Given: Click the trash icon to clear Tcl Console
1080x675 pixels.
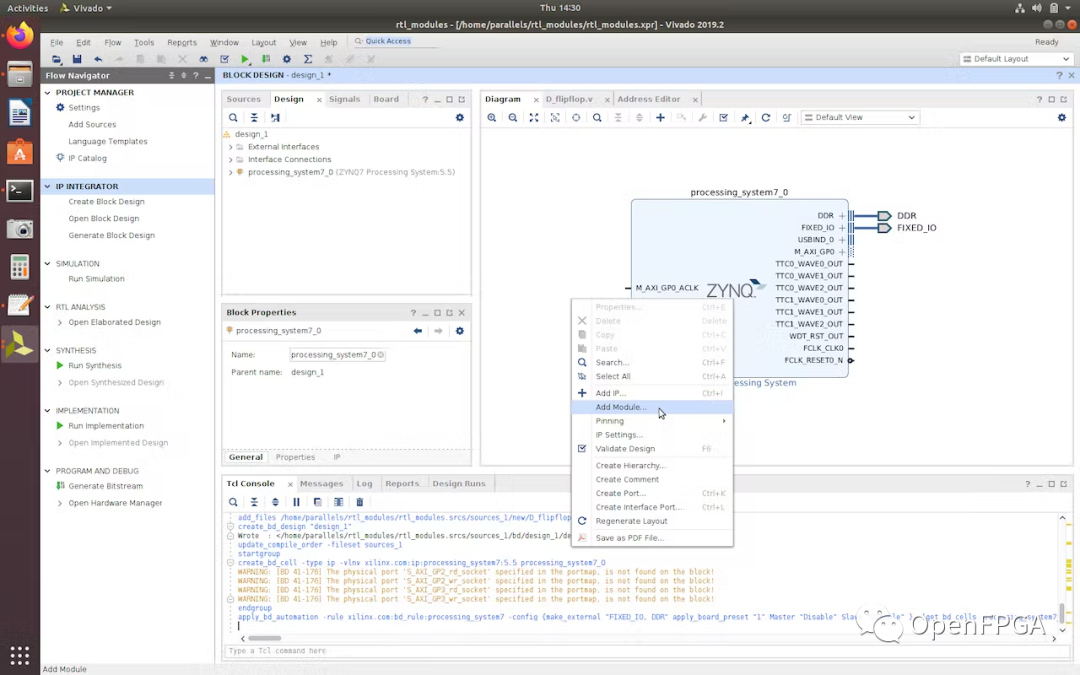Looking at the screenshot, I should pos(360,502).
